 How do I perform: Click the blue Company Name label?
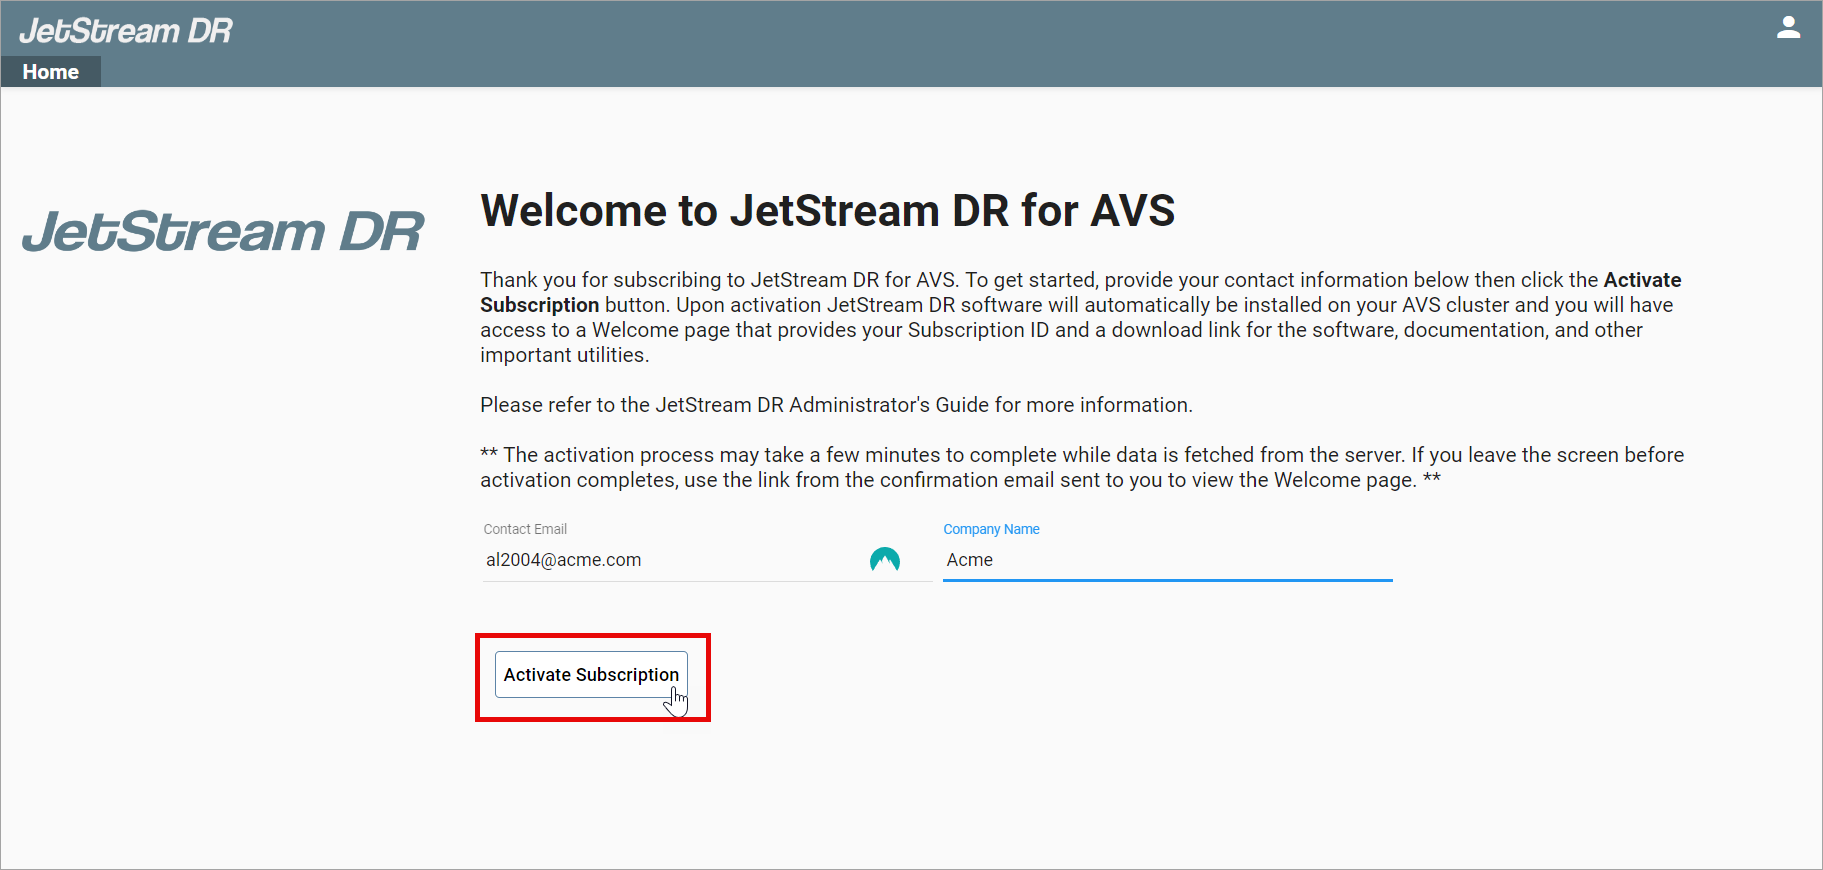pos(991,529)
